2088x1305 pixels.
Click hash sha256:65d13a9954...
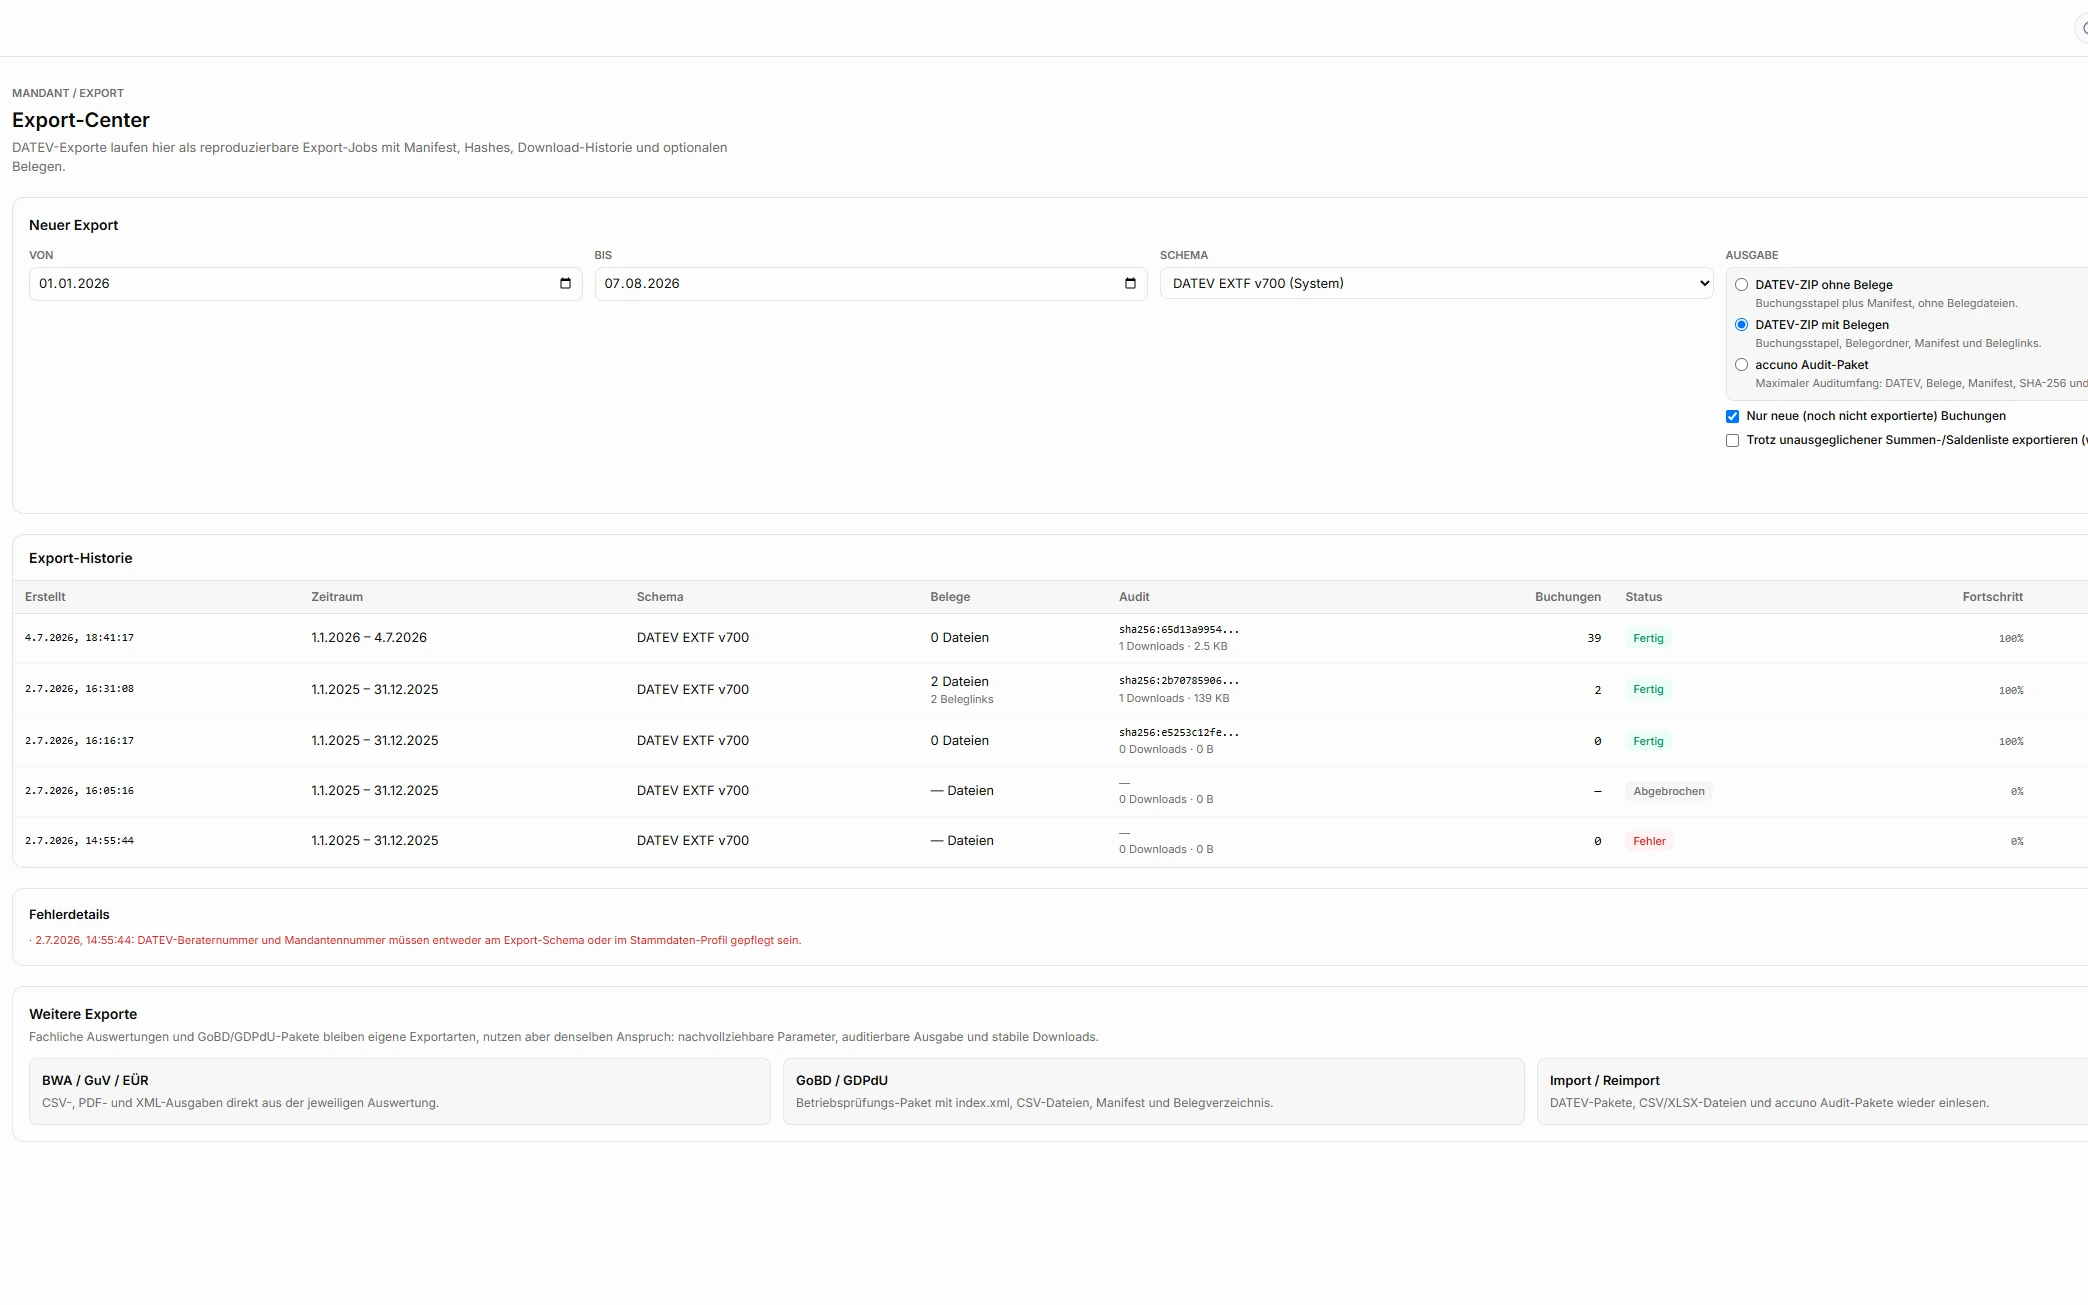tap(1179, 630)
